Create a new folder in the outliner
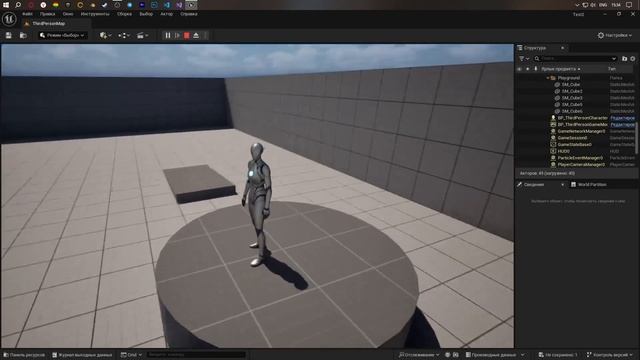The width and height of the screenshot is (640, 360). [x=624, y=59]
